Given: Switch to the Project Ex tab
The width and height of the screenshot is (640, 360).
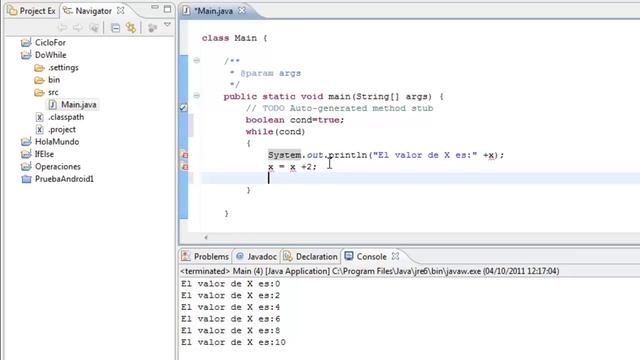Looking at the screenshot, I should coord(32,11).
